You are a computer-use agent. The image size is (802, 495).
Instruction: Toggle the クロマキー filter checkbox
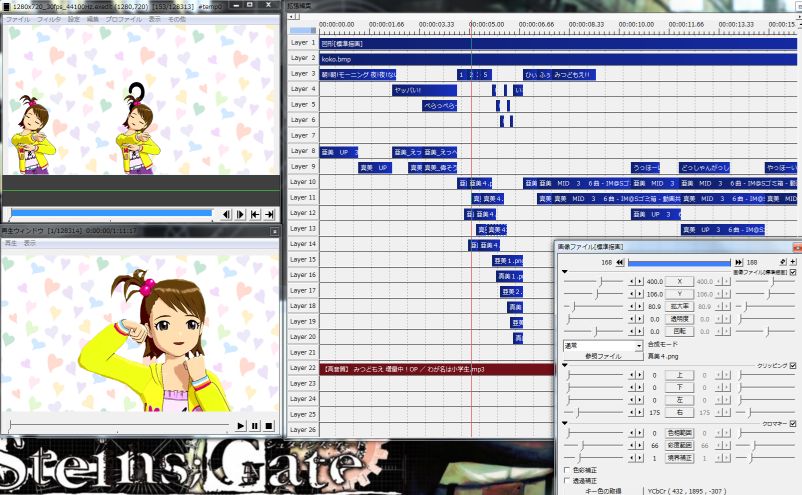point(793,423)
